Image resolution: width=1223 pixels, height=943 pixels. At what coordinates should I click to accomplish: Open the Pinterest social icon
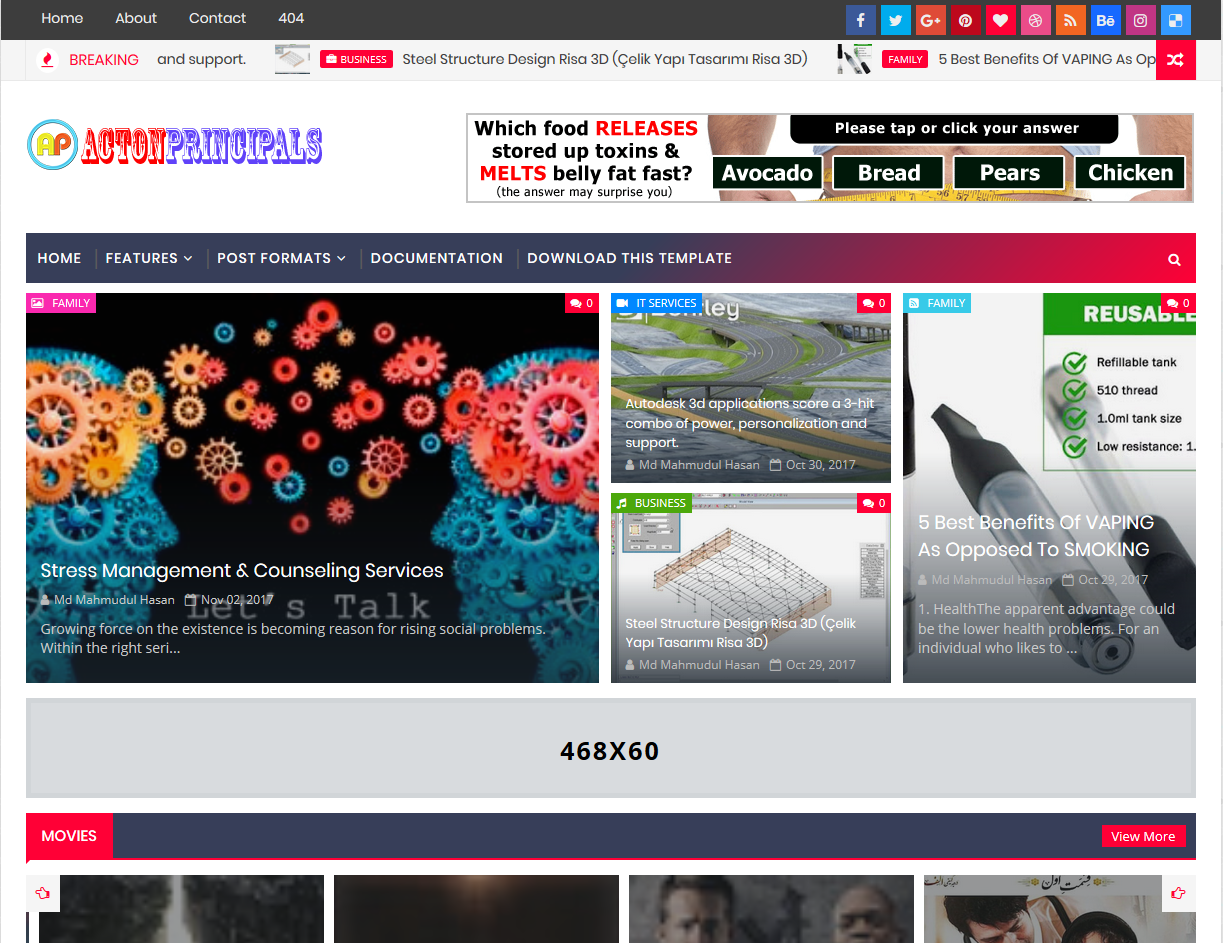pos(965,20)
